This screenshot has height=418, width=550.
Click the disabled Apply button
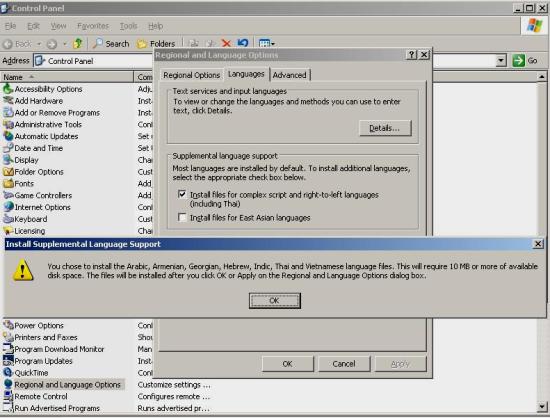coord(400,364)
